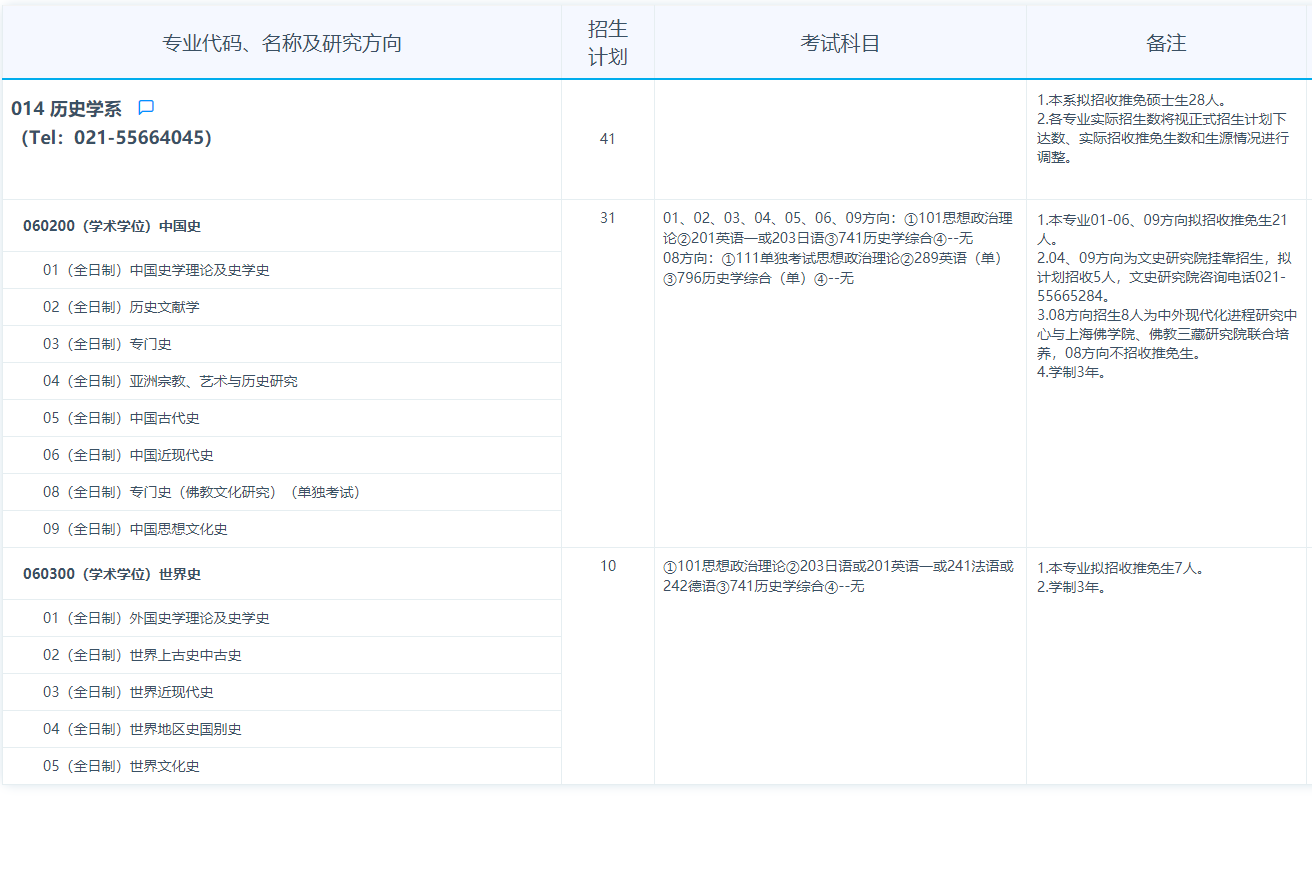Click direction 01 外国史学理论及史学史
The width and height of the screenshot is (1312, 873).
[155, 618]
